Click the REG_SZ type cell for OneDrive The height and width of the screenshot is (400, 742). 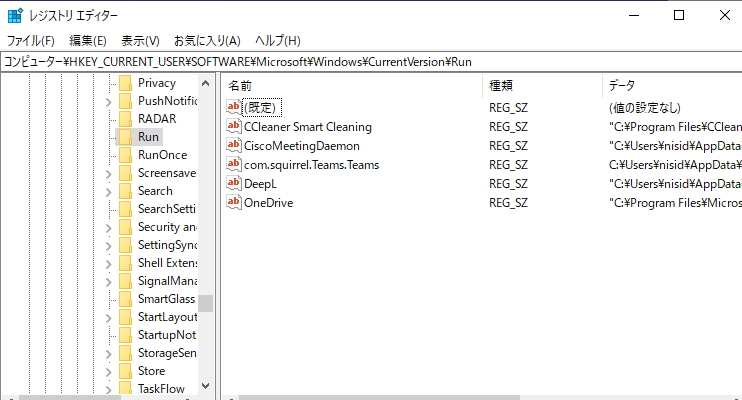508,203
